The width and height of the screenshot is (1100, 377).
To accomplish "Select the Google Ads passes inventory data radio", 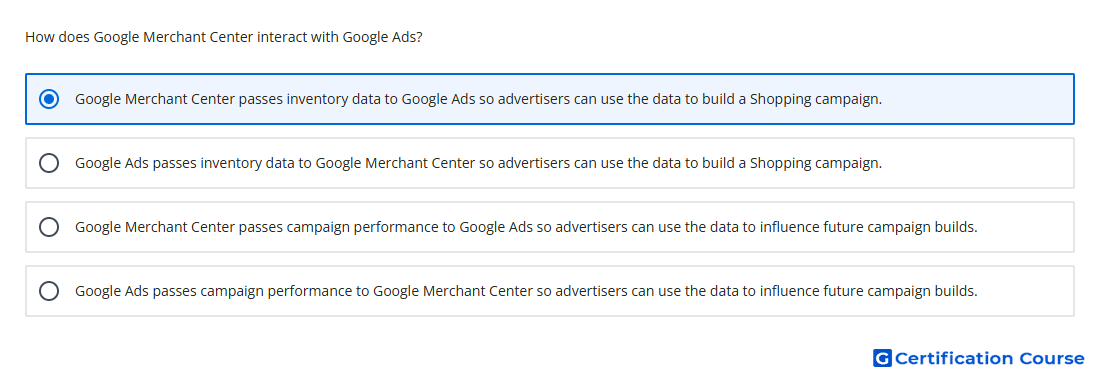I will (49, 163).
